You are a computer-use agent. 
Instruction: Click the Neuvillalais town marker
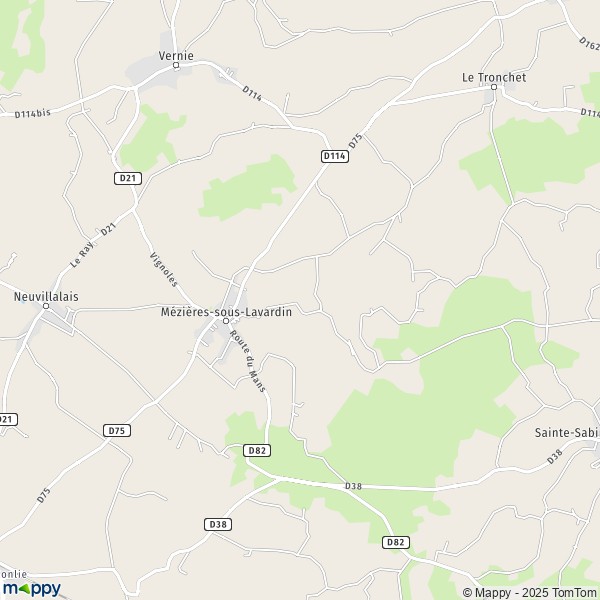[46, 306]
